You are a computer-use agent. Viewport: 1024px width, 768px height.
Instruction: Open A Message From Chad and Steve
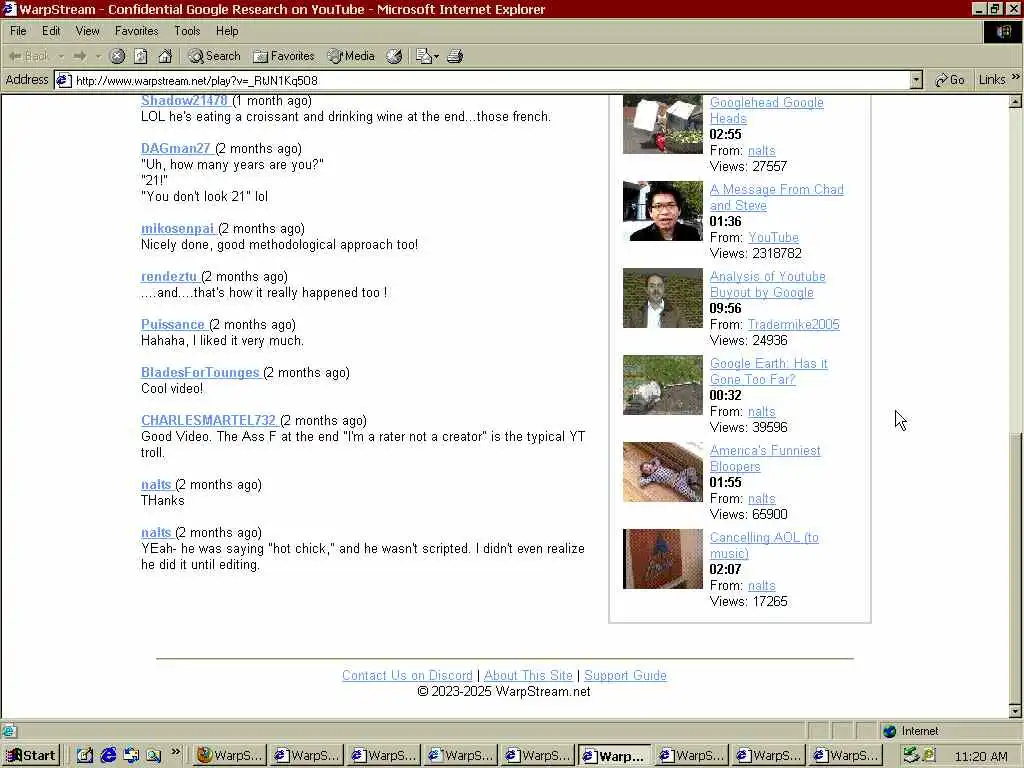click(776, 197)
